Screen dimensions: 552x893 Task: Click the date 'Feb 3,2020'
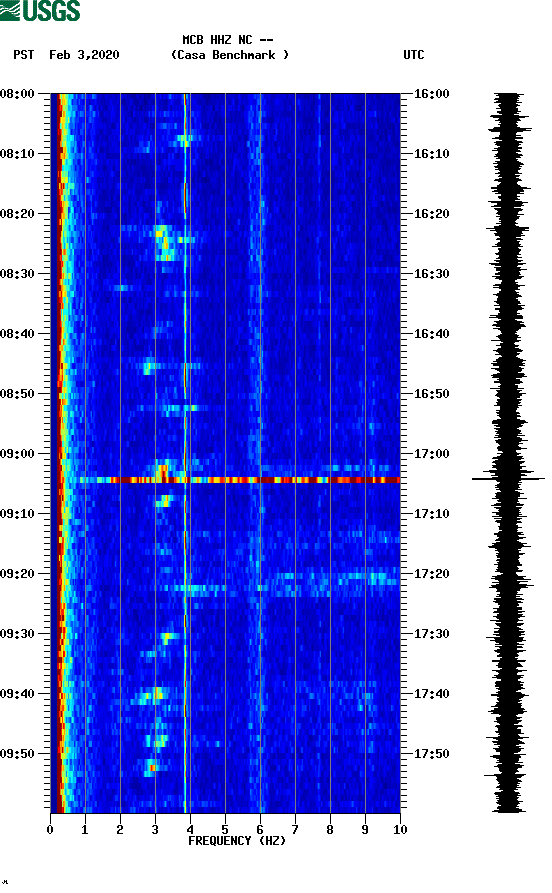pos(84,55)
